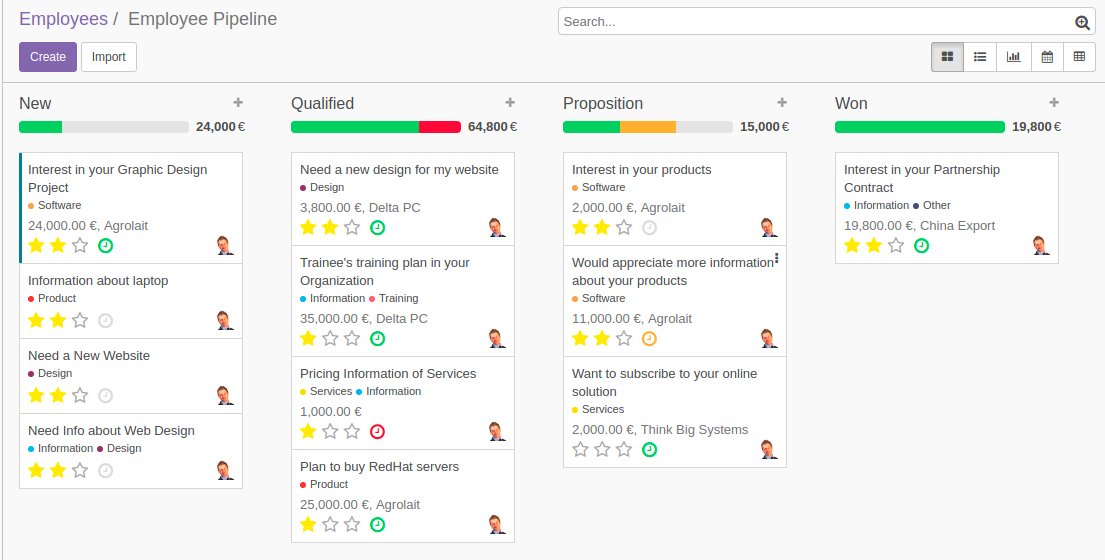The height and width of the screenshot is (560, 1105).
Task: Set third star on Information about laptop
Action: 80,320
